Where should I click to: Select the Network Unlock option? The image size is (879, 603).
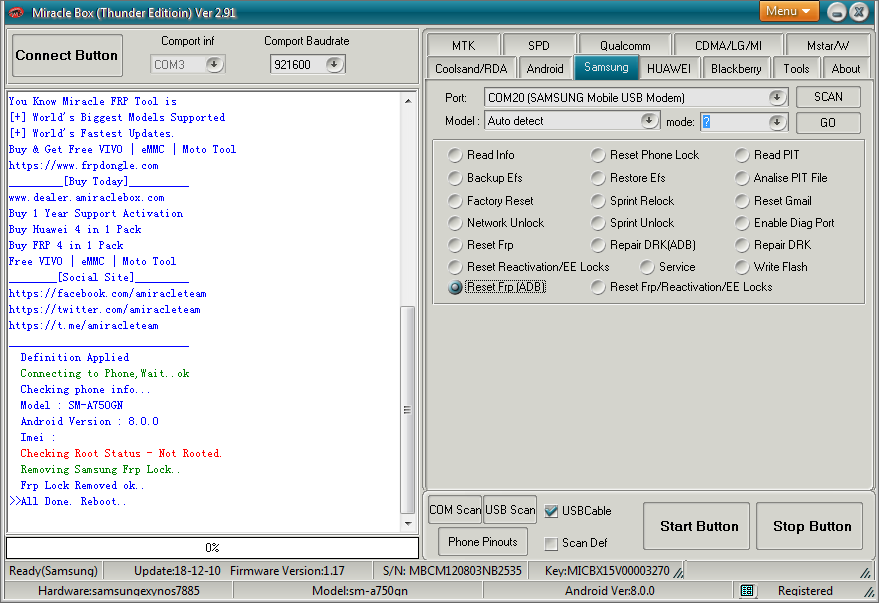point(455,222)
